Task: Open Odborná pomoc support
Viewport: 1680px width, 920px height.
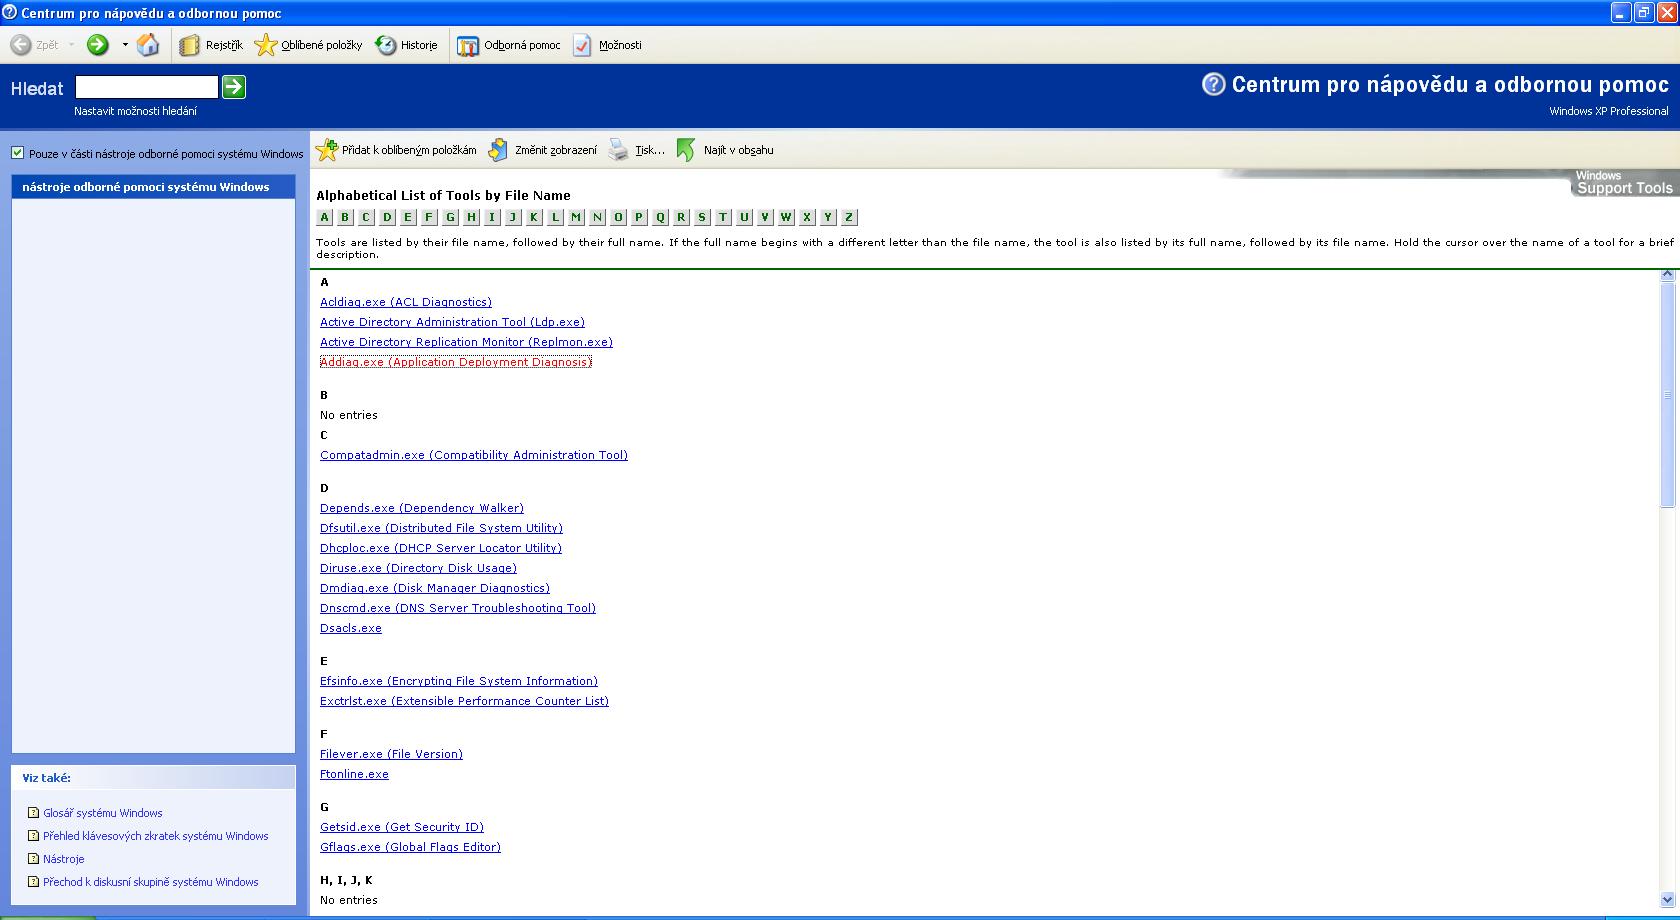Action: coord(509,45)
